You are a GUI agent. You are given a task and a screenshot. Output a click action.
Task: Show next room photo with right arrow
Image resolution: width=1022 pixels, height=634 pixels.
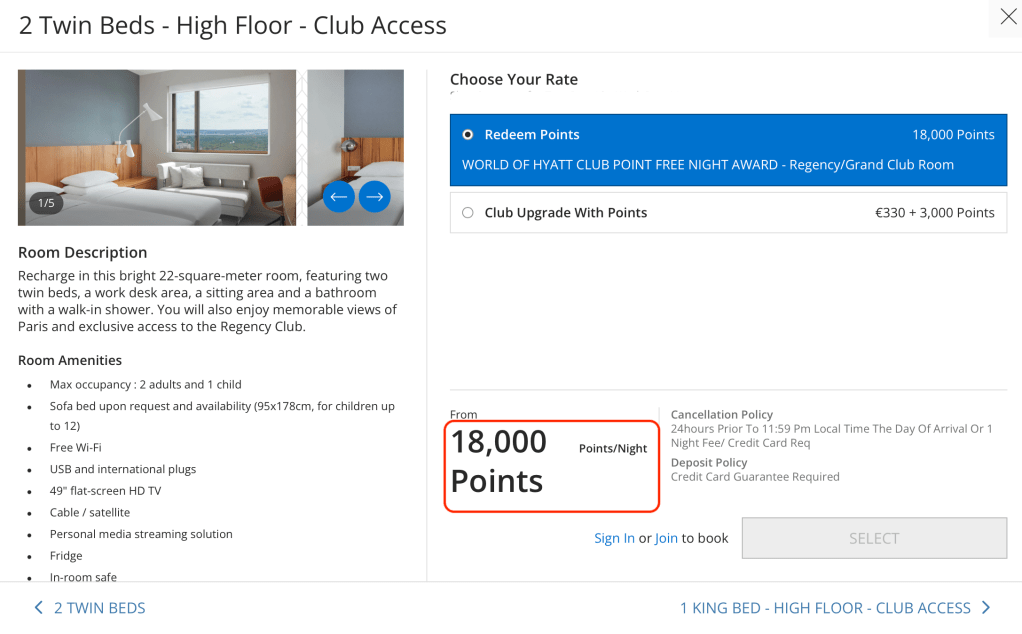pyautogui.click(x=374, y=197)
